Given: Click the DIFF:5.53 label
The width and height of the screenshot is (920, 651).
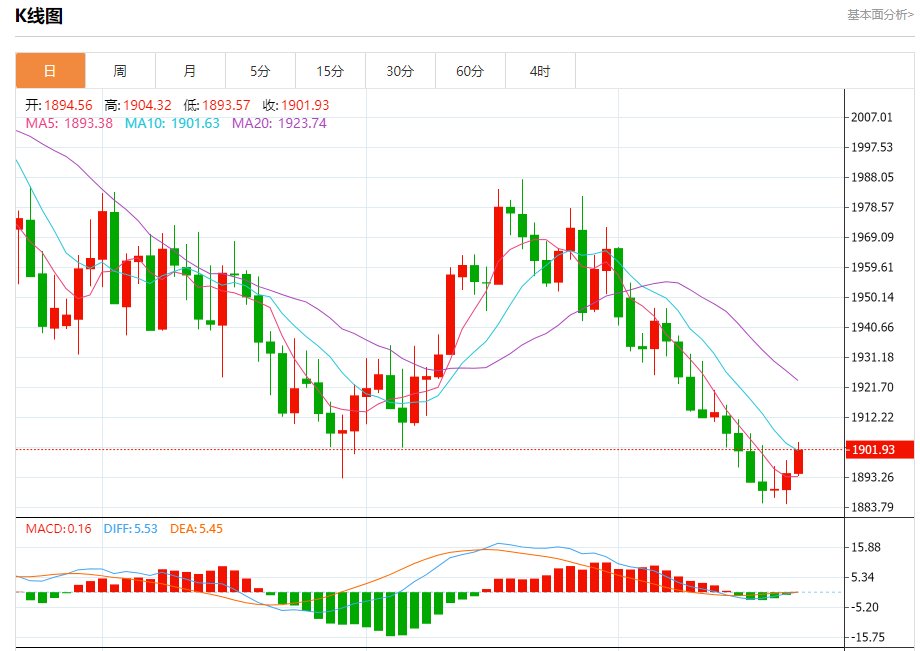Looking at the screenshot, I should click(130, 528).
